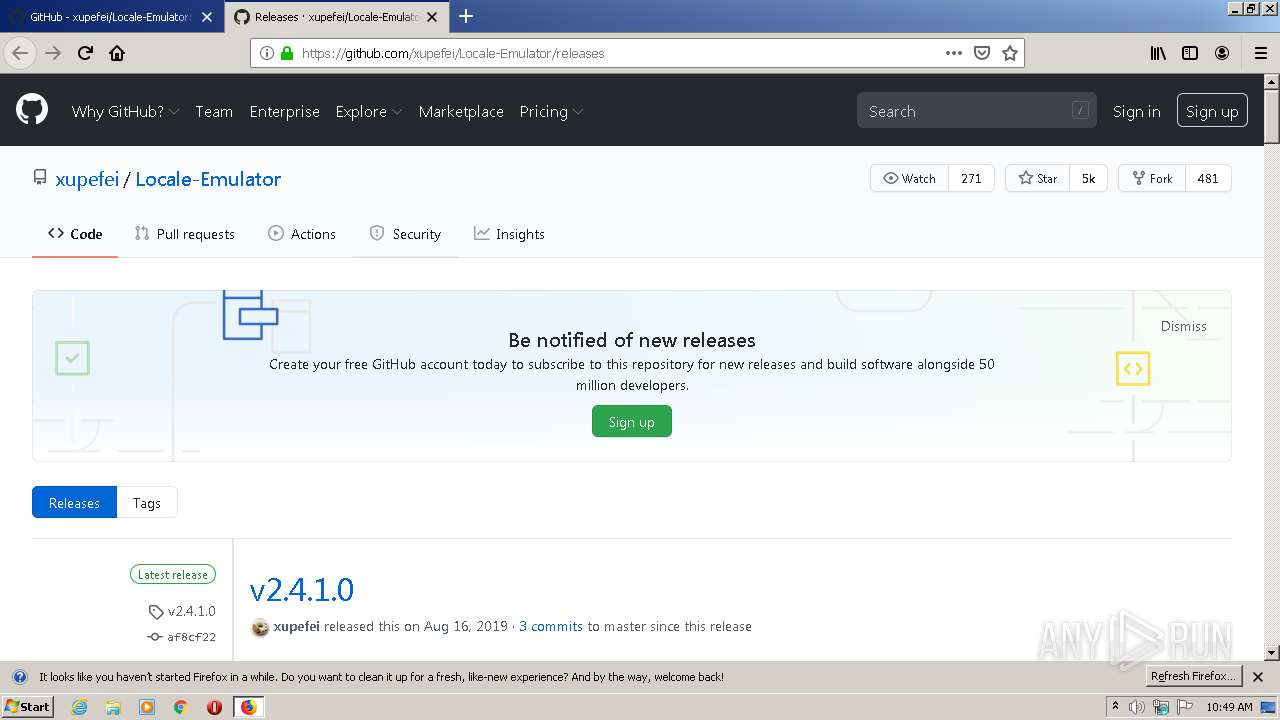1280x720 pixels.
Task: Reload the page with the refresh icon
Action: coord(85,53)
